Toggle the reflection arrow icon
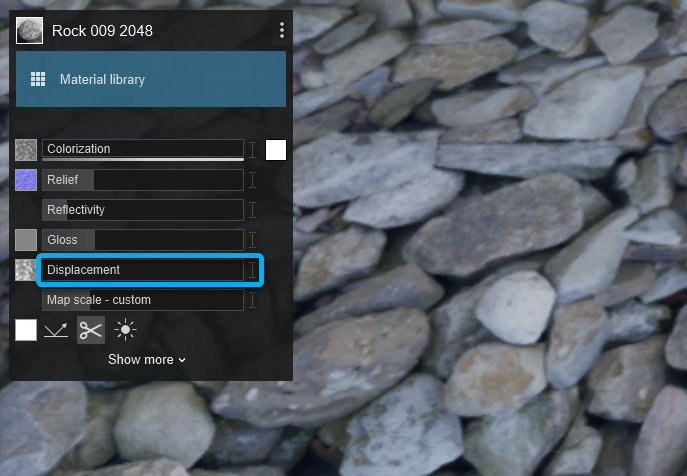The image size is (687, 476). [x=56, y=330]
